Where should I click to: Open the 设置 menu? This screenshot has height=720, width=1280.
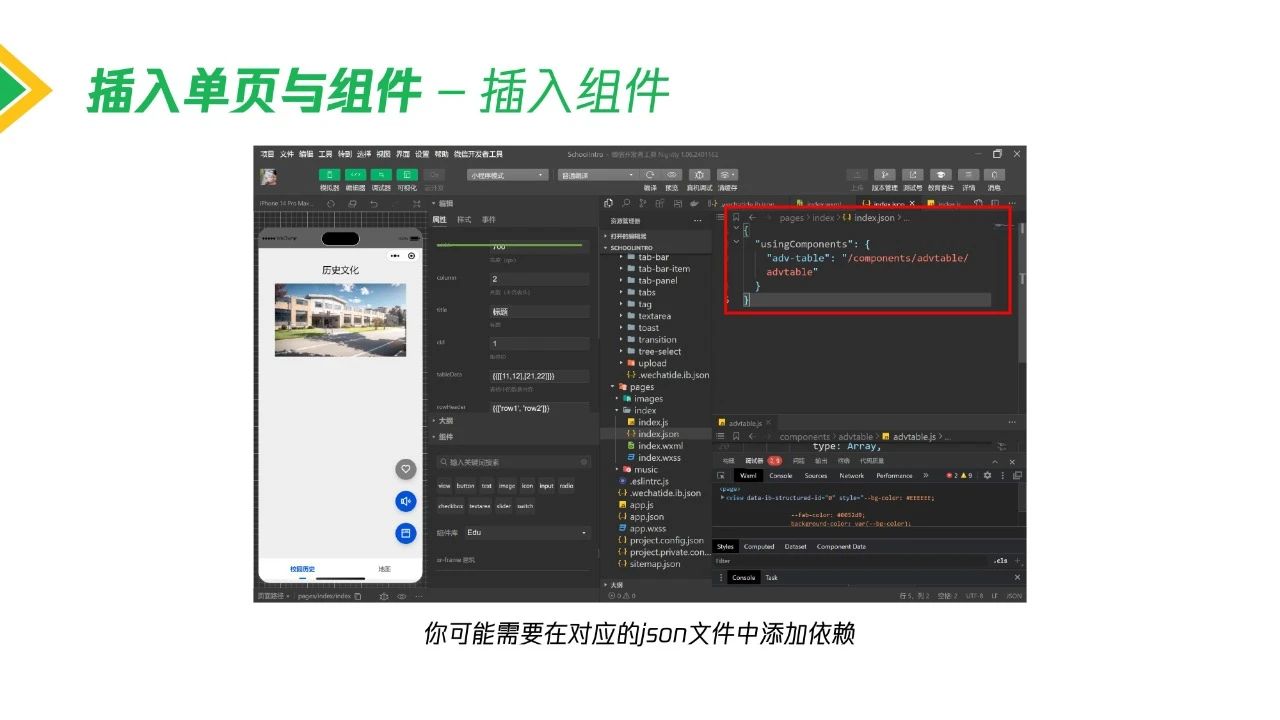[422, 154]
